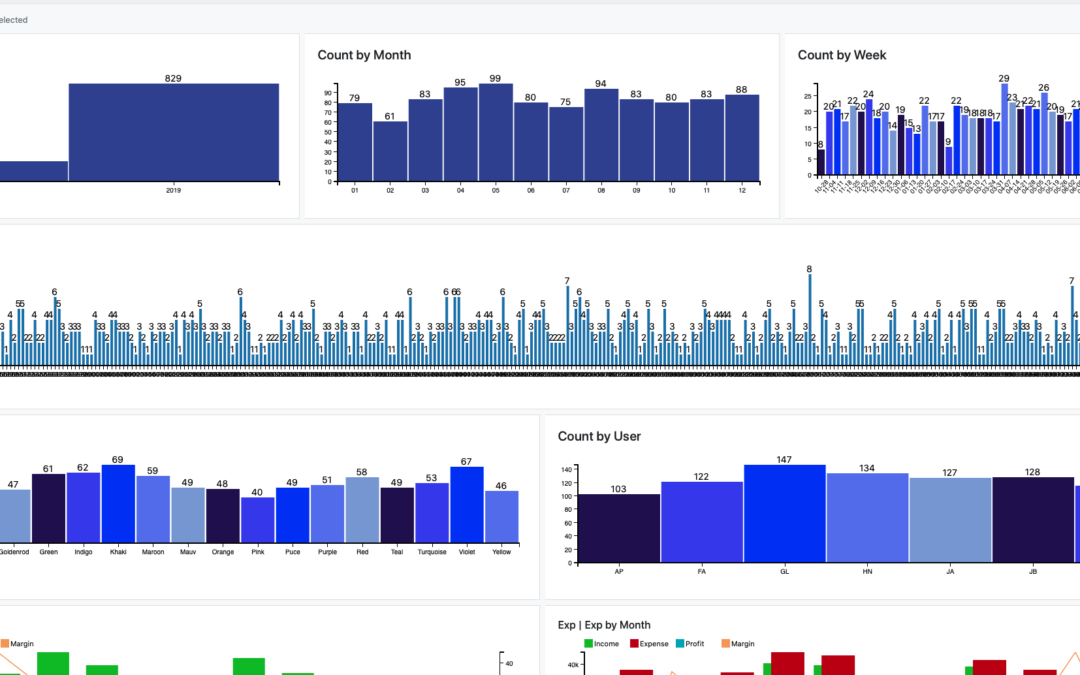
Task: Select the FA user bar showing 122
Action: [702, 522]
